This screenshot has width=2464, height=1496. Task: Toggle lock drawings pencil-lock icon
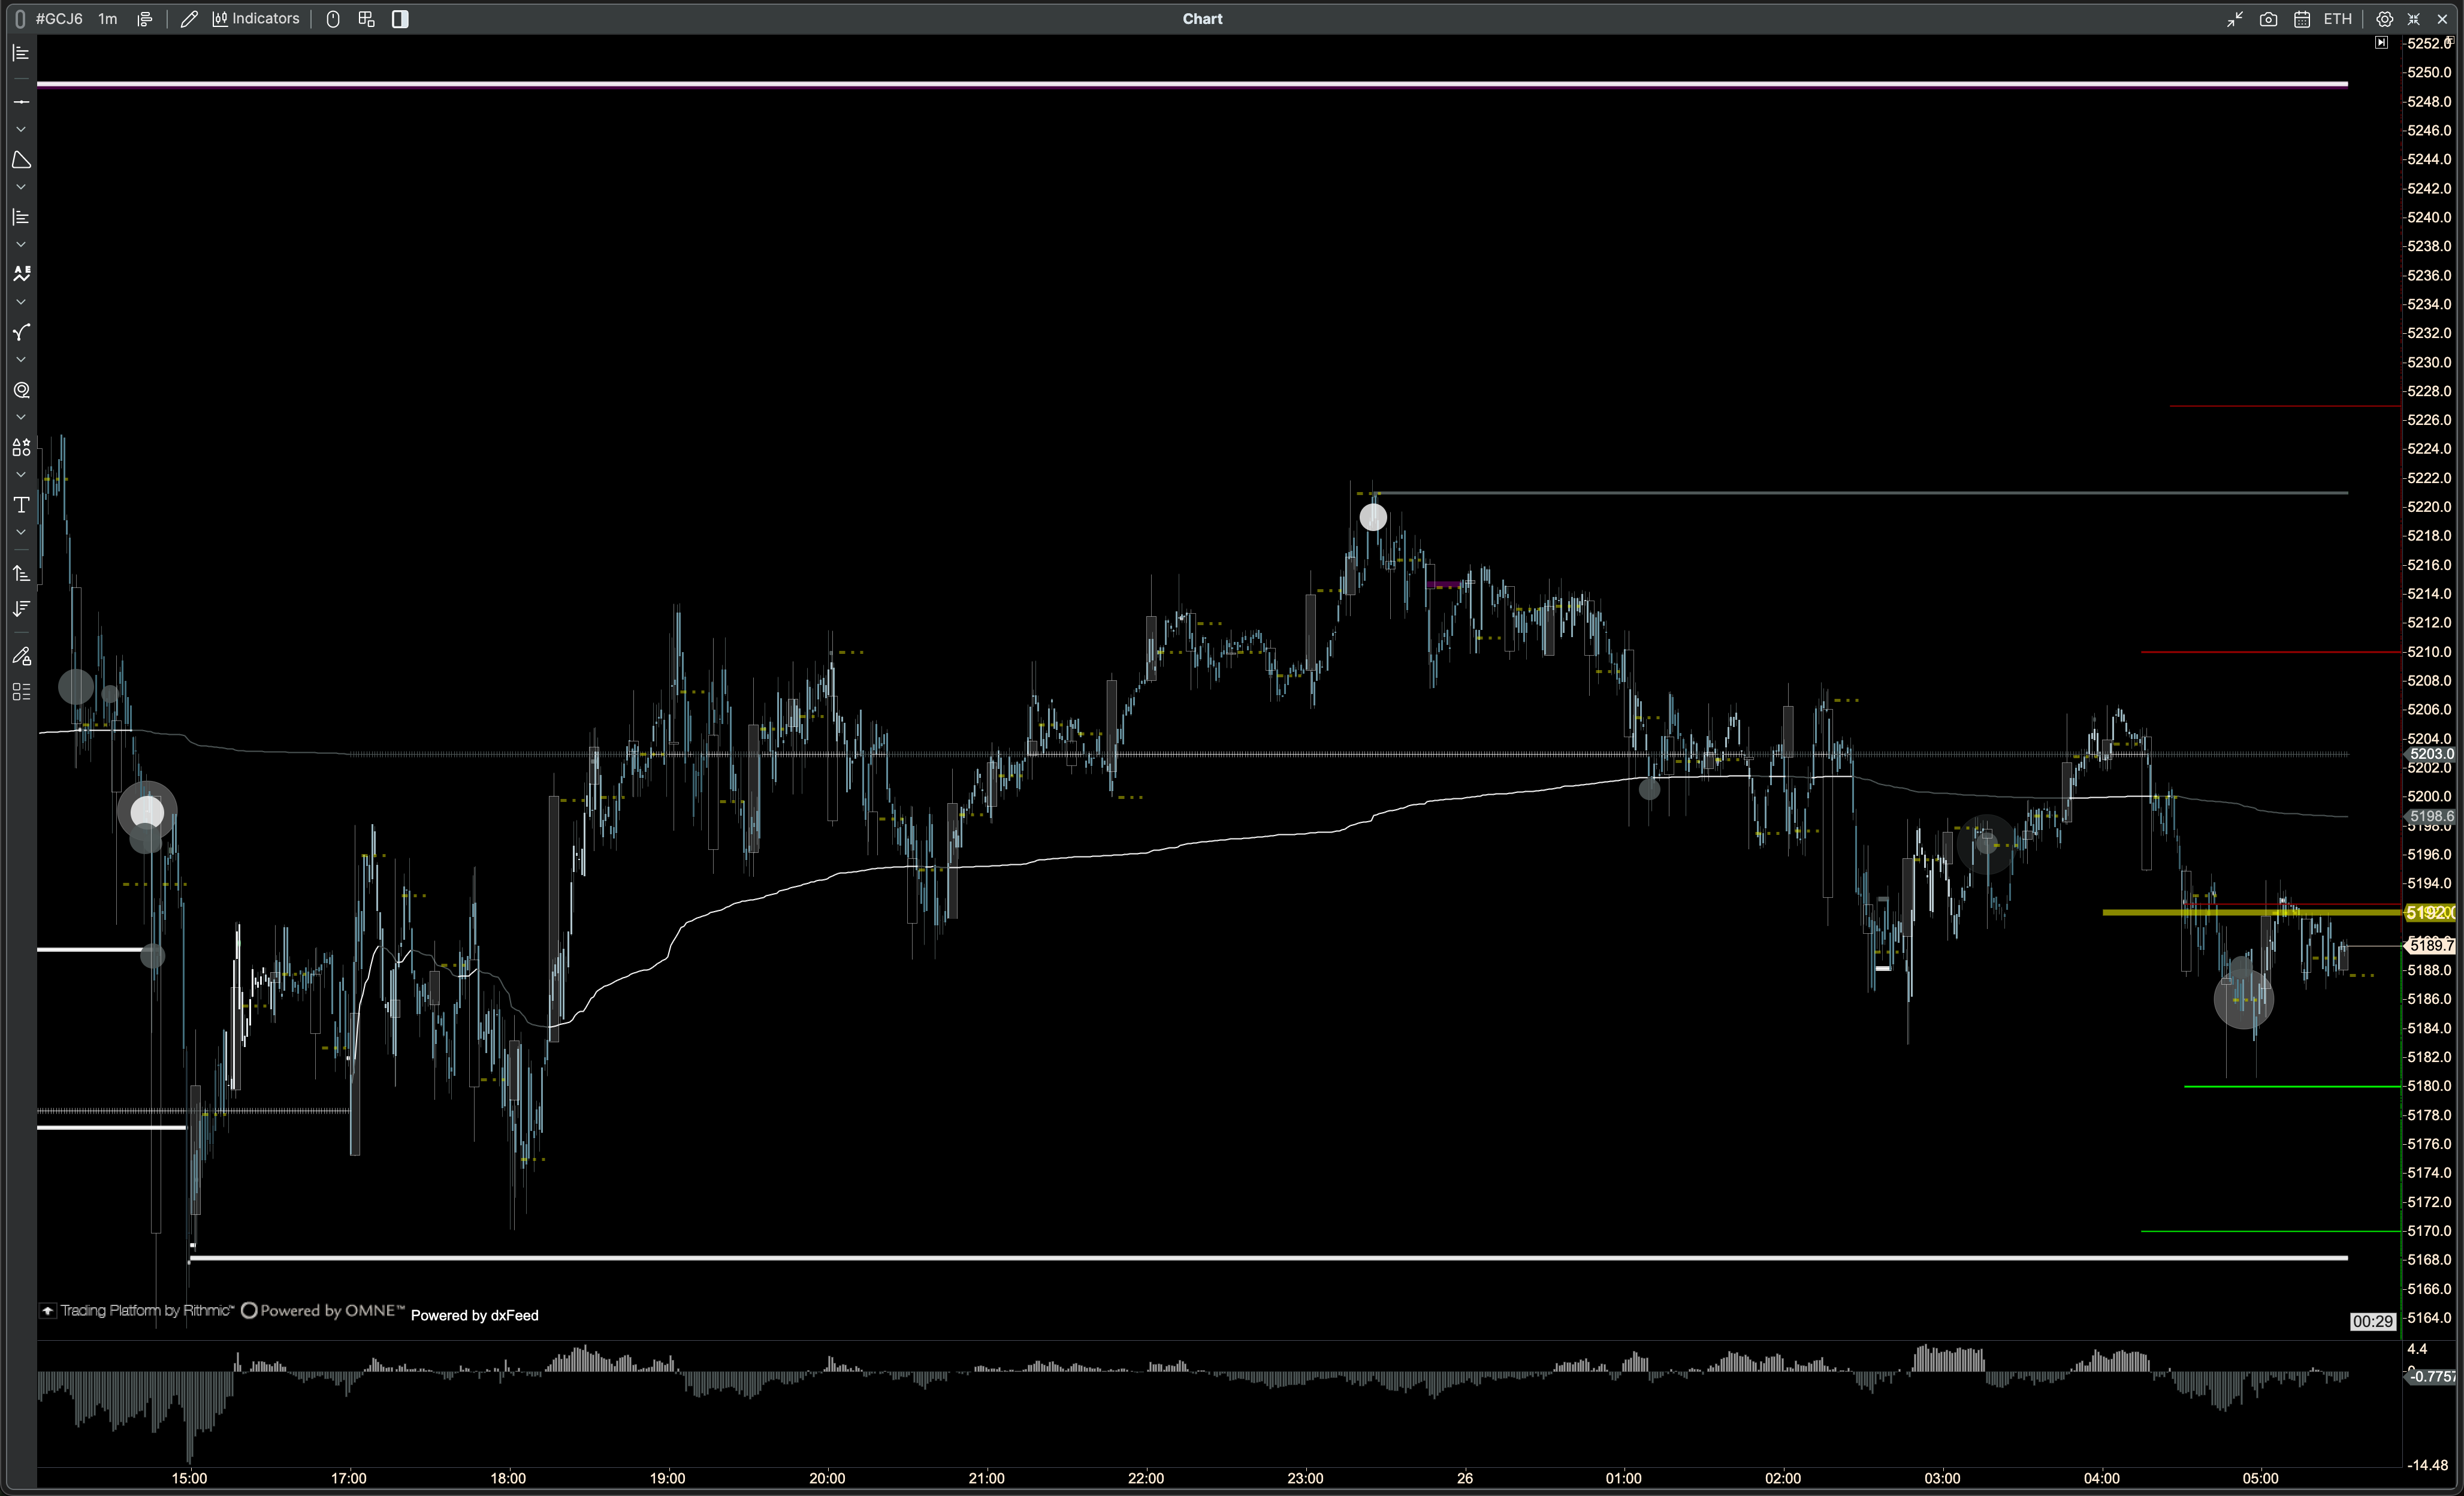[x=21, y=657]
